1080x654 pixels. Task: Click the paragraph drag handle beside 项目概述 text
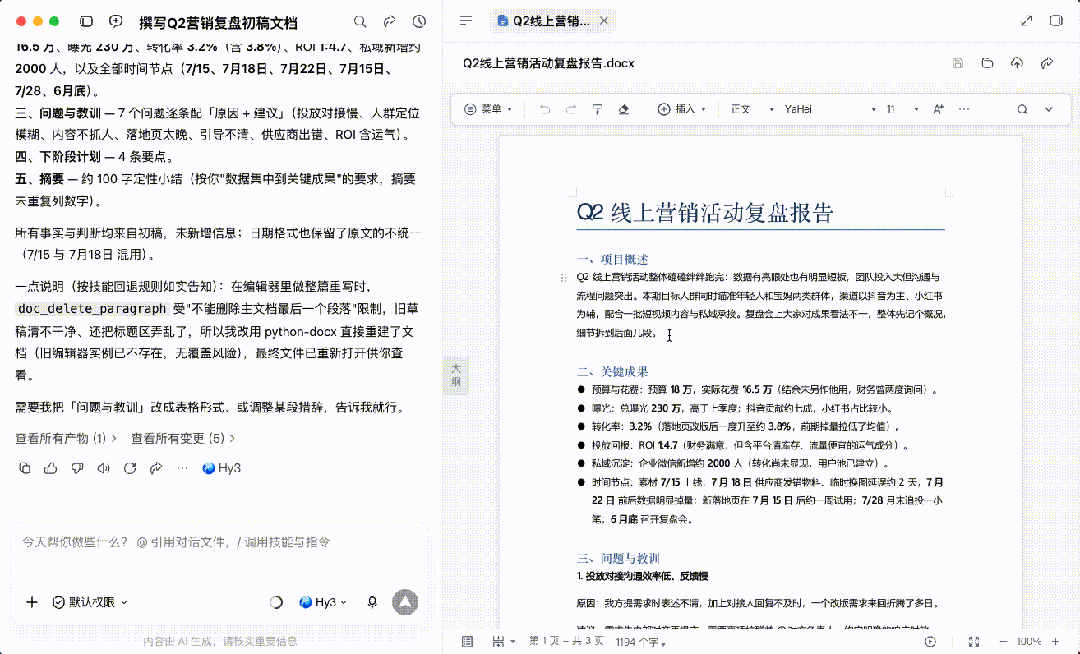(563, 277)
